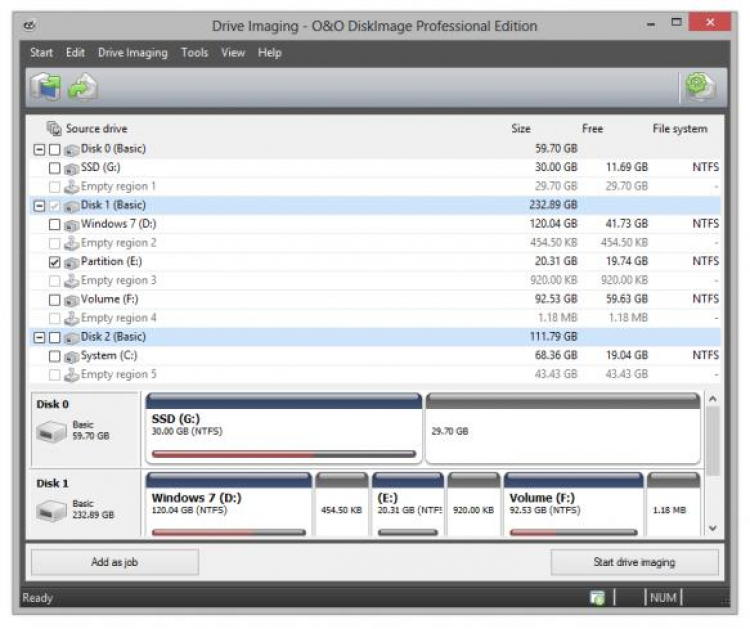Click the Source drive header icon
The height and width of the screenshot is (629, 750).
[54, 128]
